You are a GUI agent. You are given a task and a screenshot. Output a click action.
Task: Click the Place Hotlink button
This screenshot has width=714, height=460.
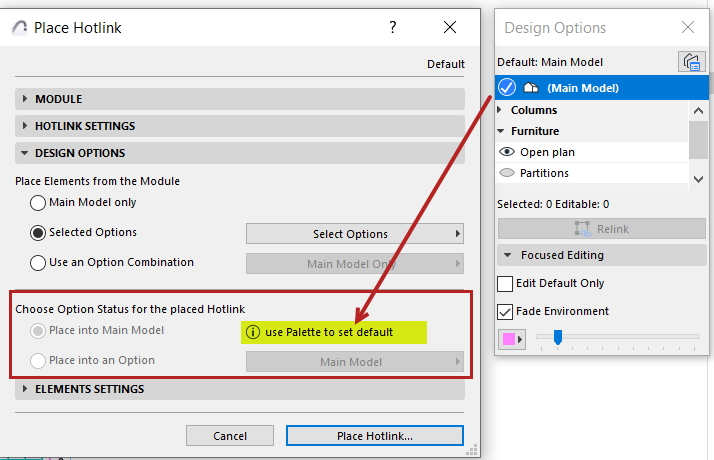click(x=374, y=436)
